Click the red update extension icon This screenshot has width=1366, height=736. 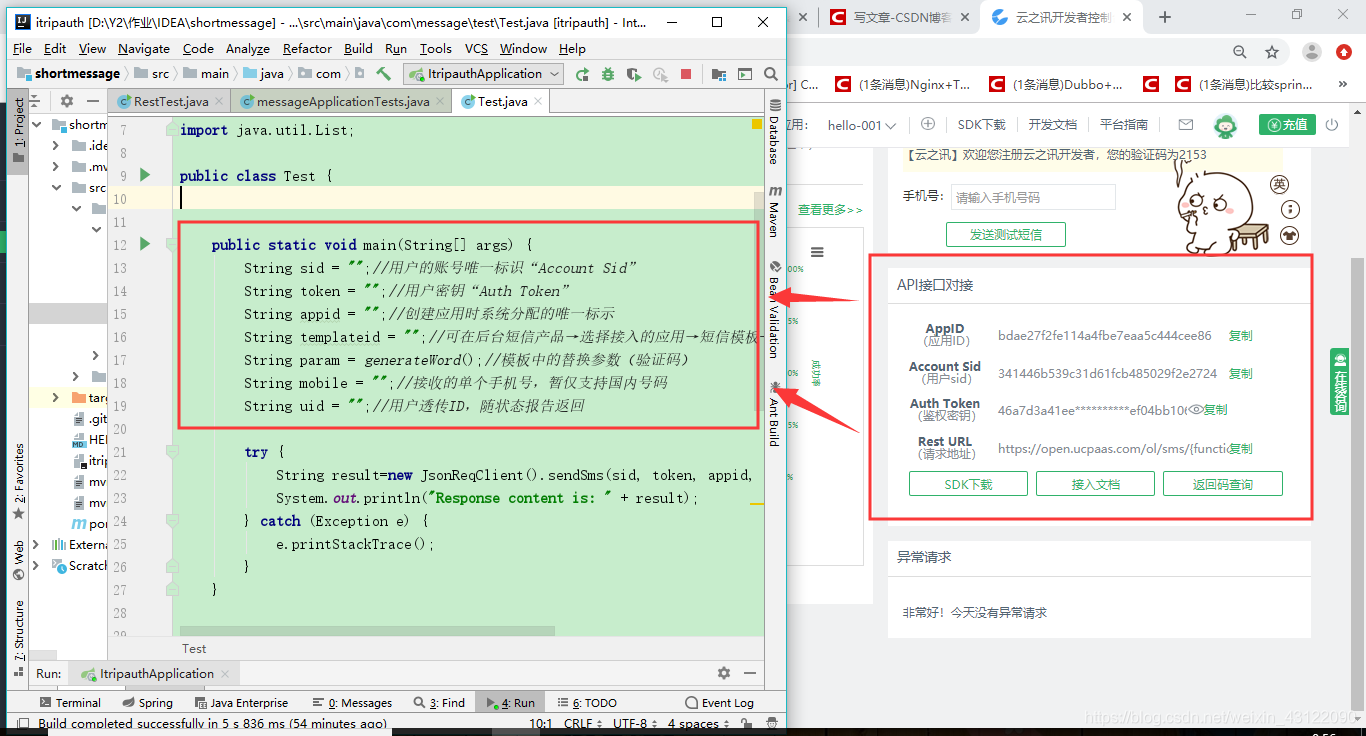point(1342,52)
